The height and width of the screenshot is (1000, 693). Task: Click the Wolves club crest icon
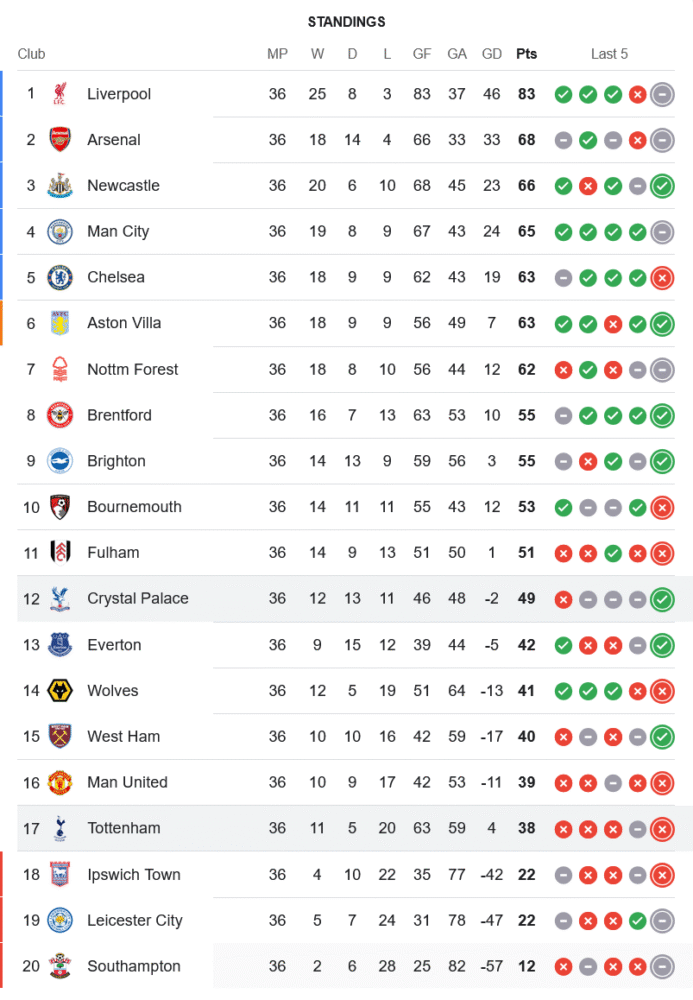(60, 691)
